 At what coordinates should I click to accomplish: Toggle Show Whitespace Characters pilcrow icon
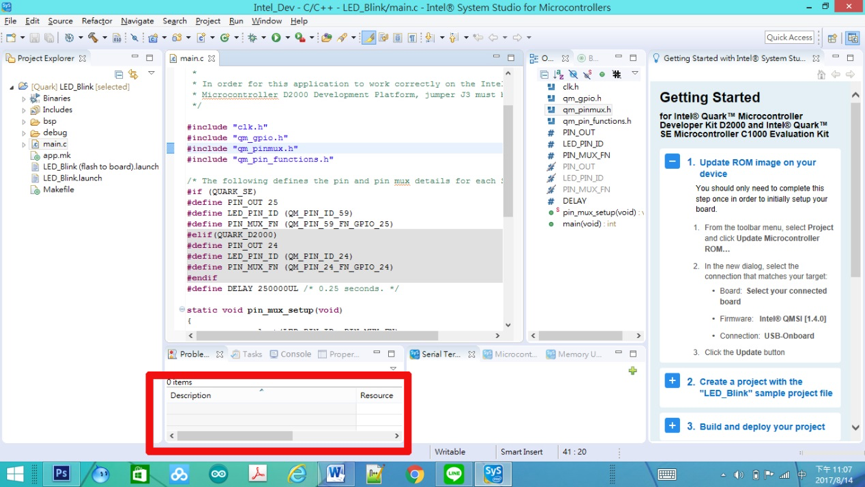412,38
